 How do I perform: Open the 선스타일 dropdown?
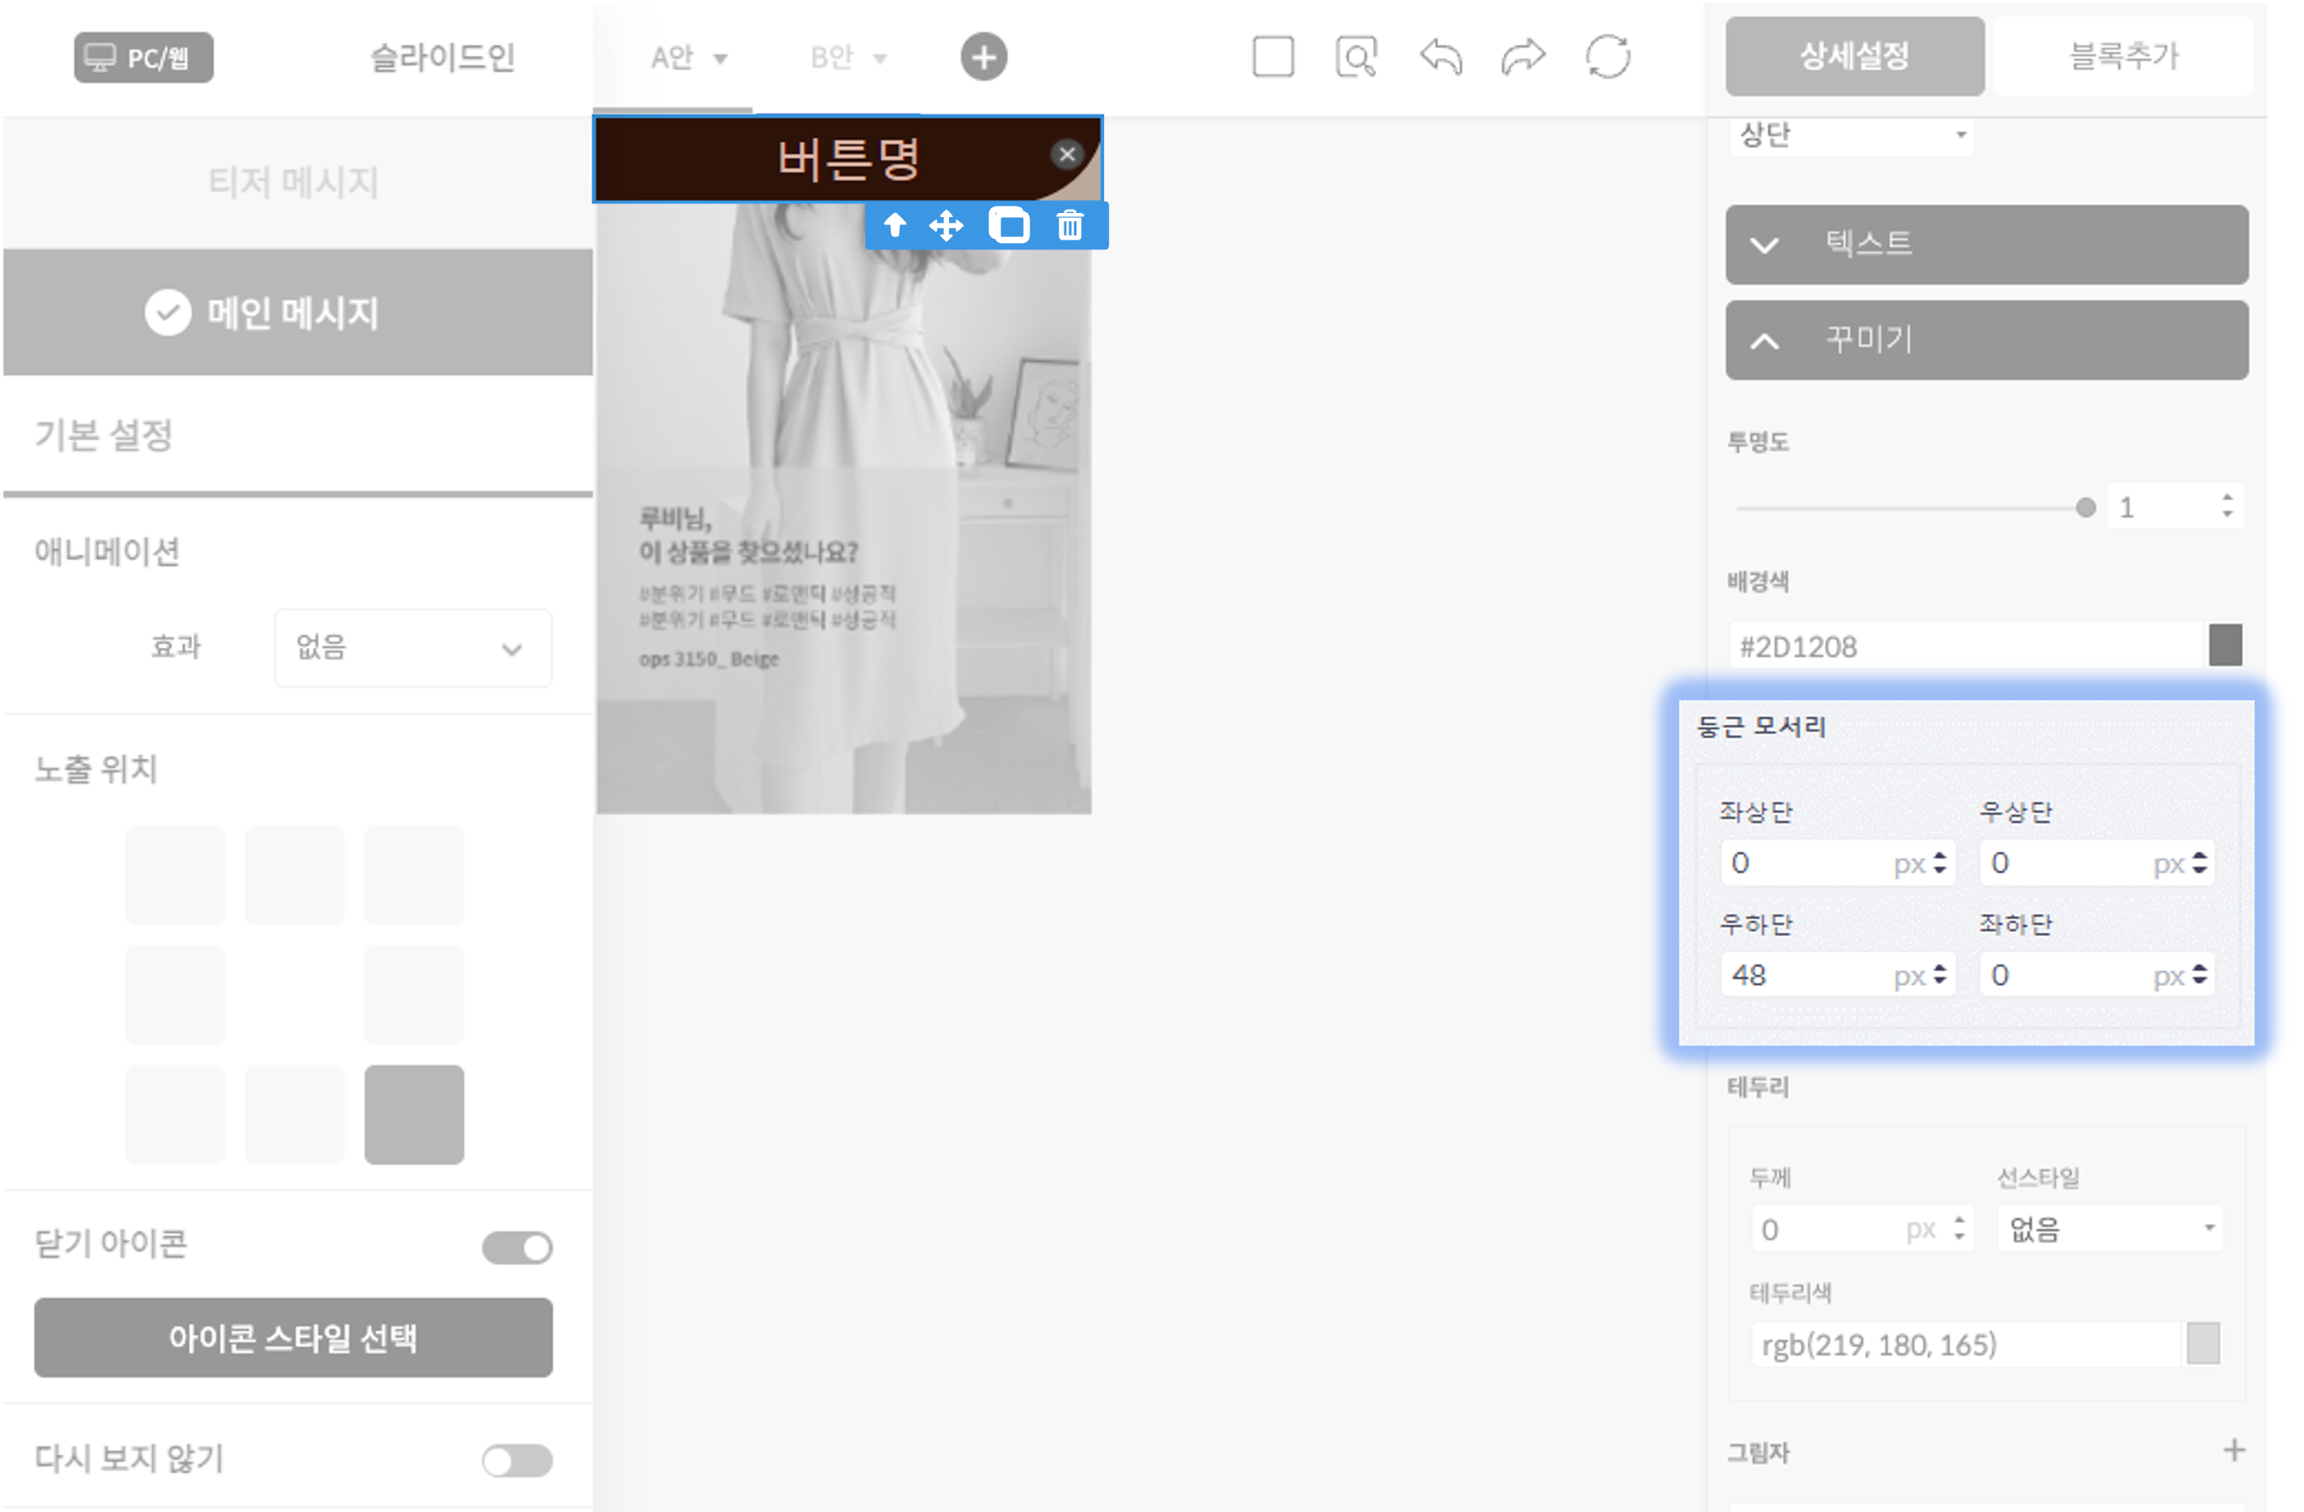pyautogui.click(x=2110, y=1229)
